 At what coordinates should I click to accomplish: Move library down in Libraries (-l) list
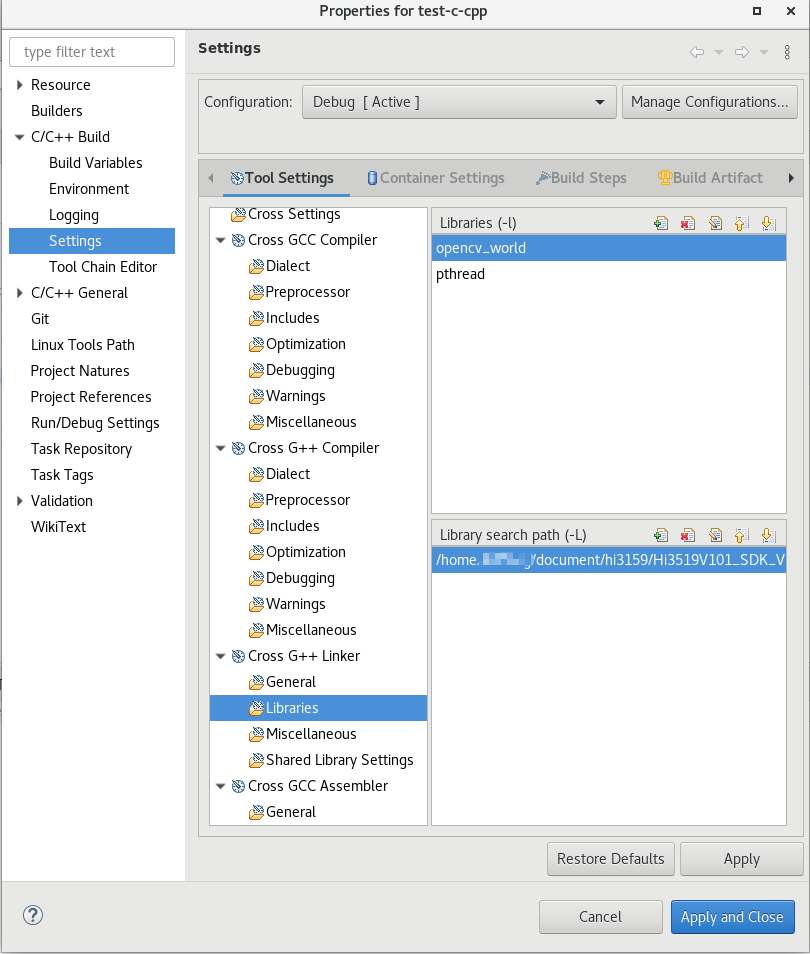(x=768, y=223)
